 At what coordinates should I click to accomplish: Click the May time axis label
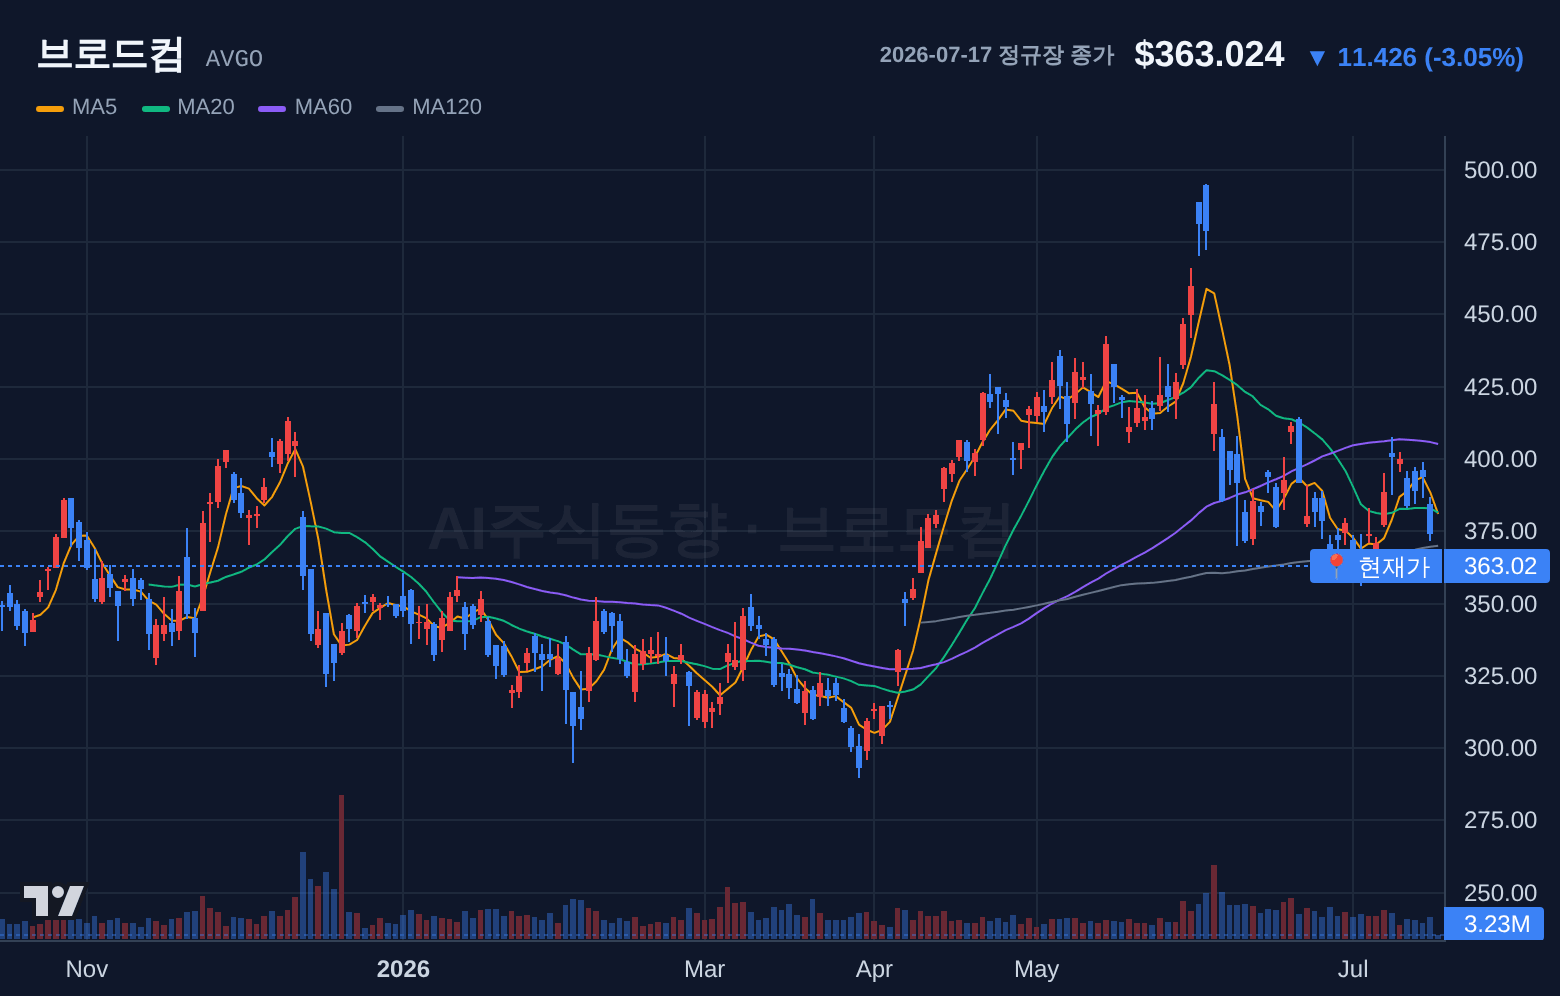click(1036, 969)
